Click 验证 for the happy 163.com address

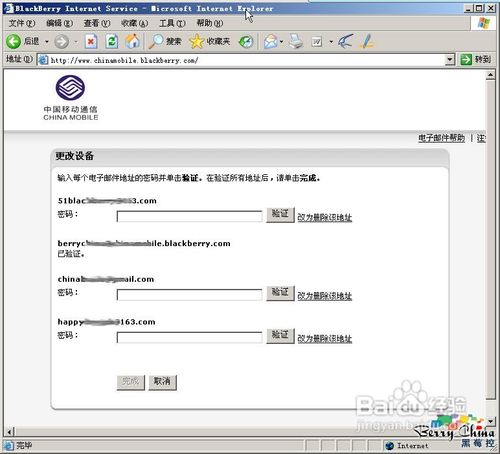[x=280, y=336]
